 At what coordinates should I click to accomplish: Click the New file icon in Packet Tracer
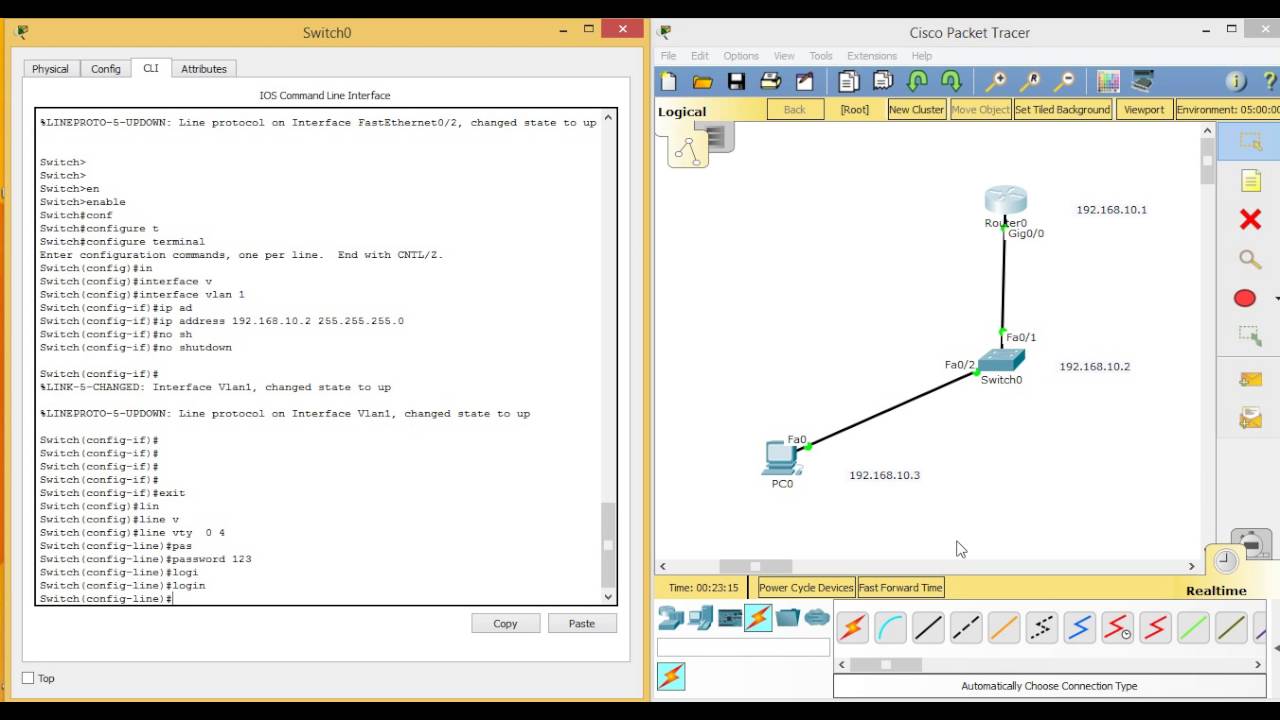(x=669, y=82)
